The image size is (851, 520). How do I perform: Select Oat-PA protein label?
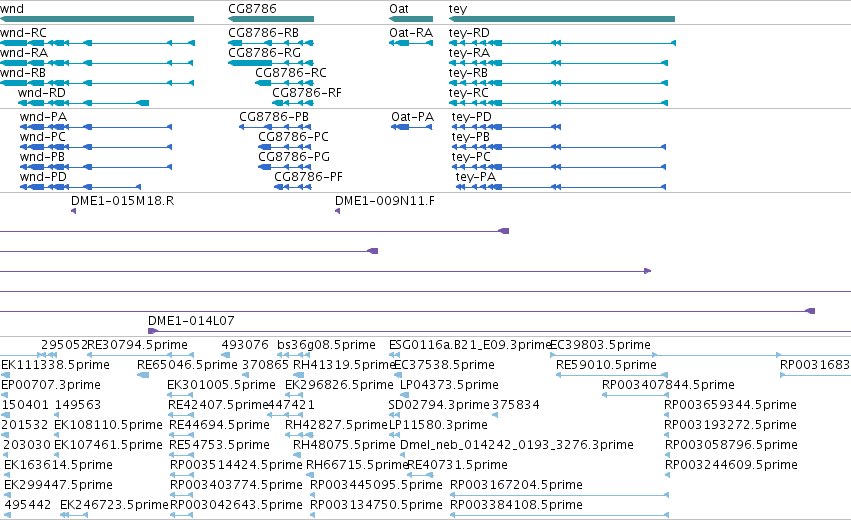[x=412, y=117]
